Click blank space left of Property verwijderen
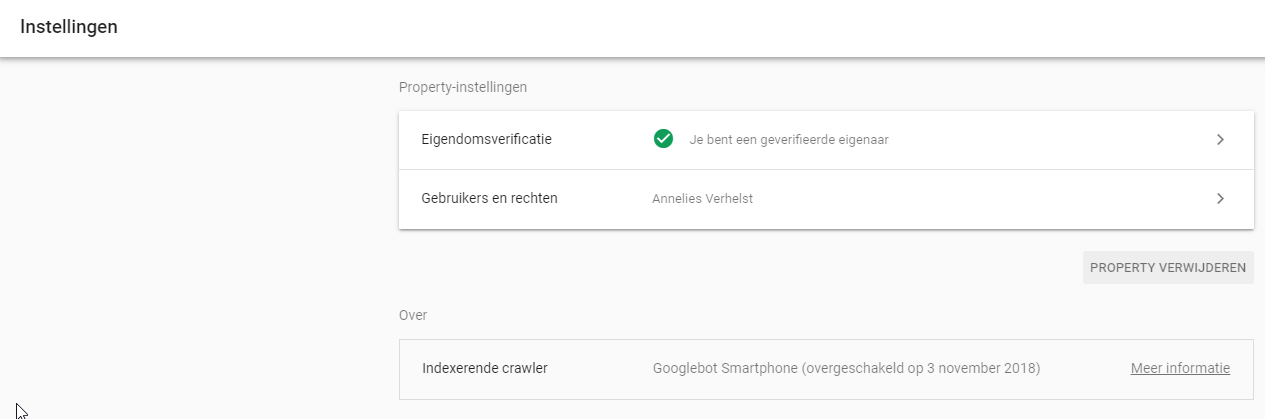 coord(740,267)
